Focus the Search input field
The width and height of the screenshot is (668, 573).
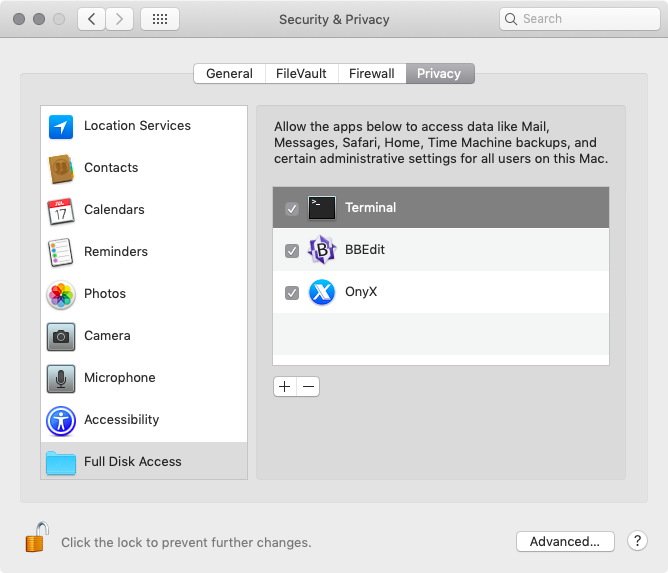coord(580,19)
